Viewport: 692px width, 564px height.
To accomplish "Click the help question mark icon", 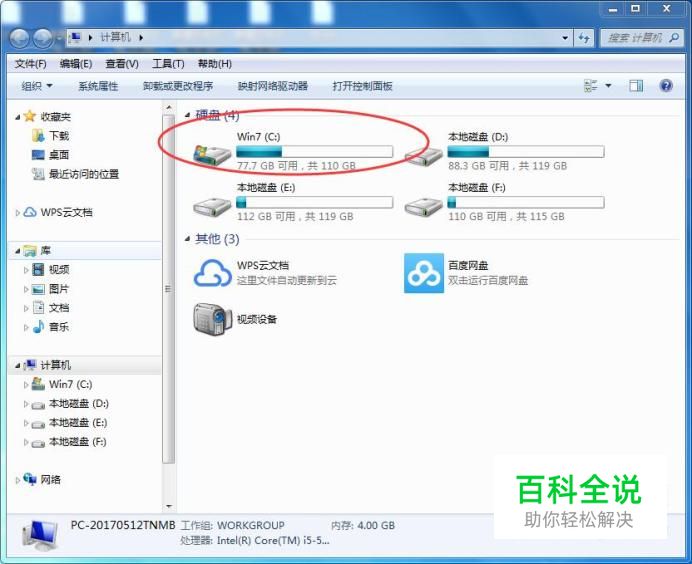I will click(666, 86).
